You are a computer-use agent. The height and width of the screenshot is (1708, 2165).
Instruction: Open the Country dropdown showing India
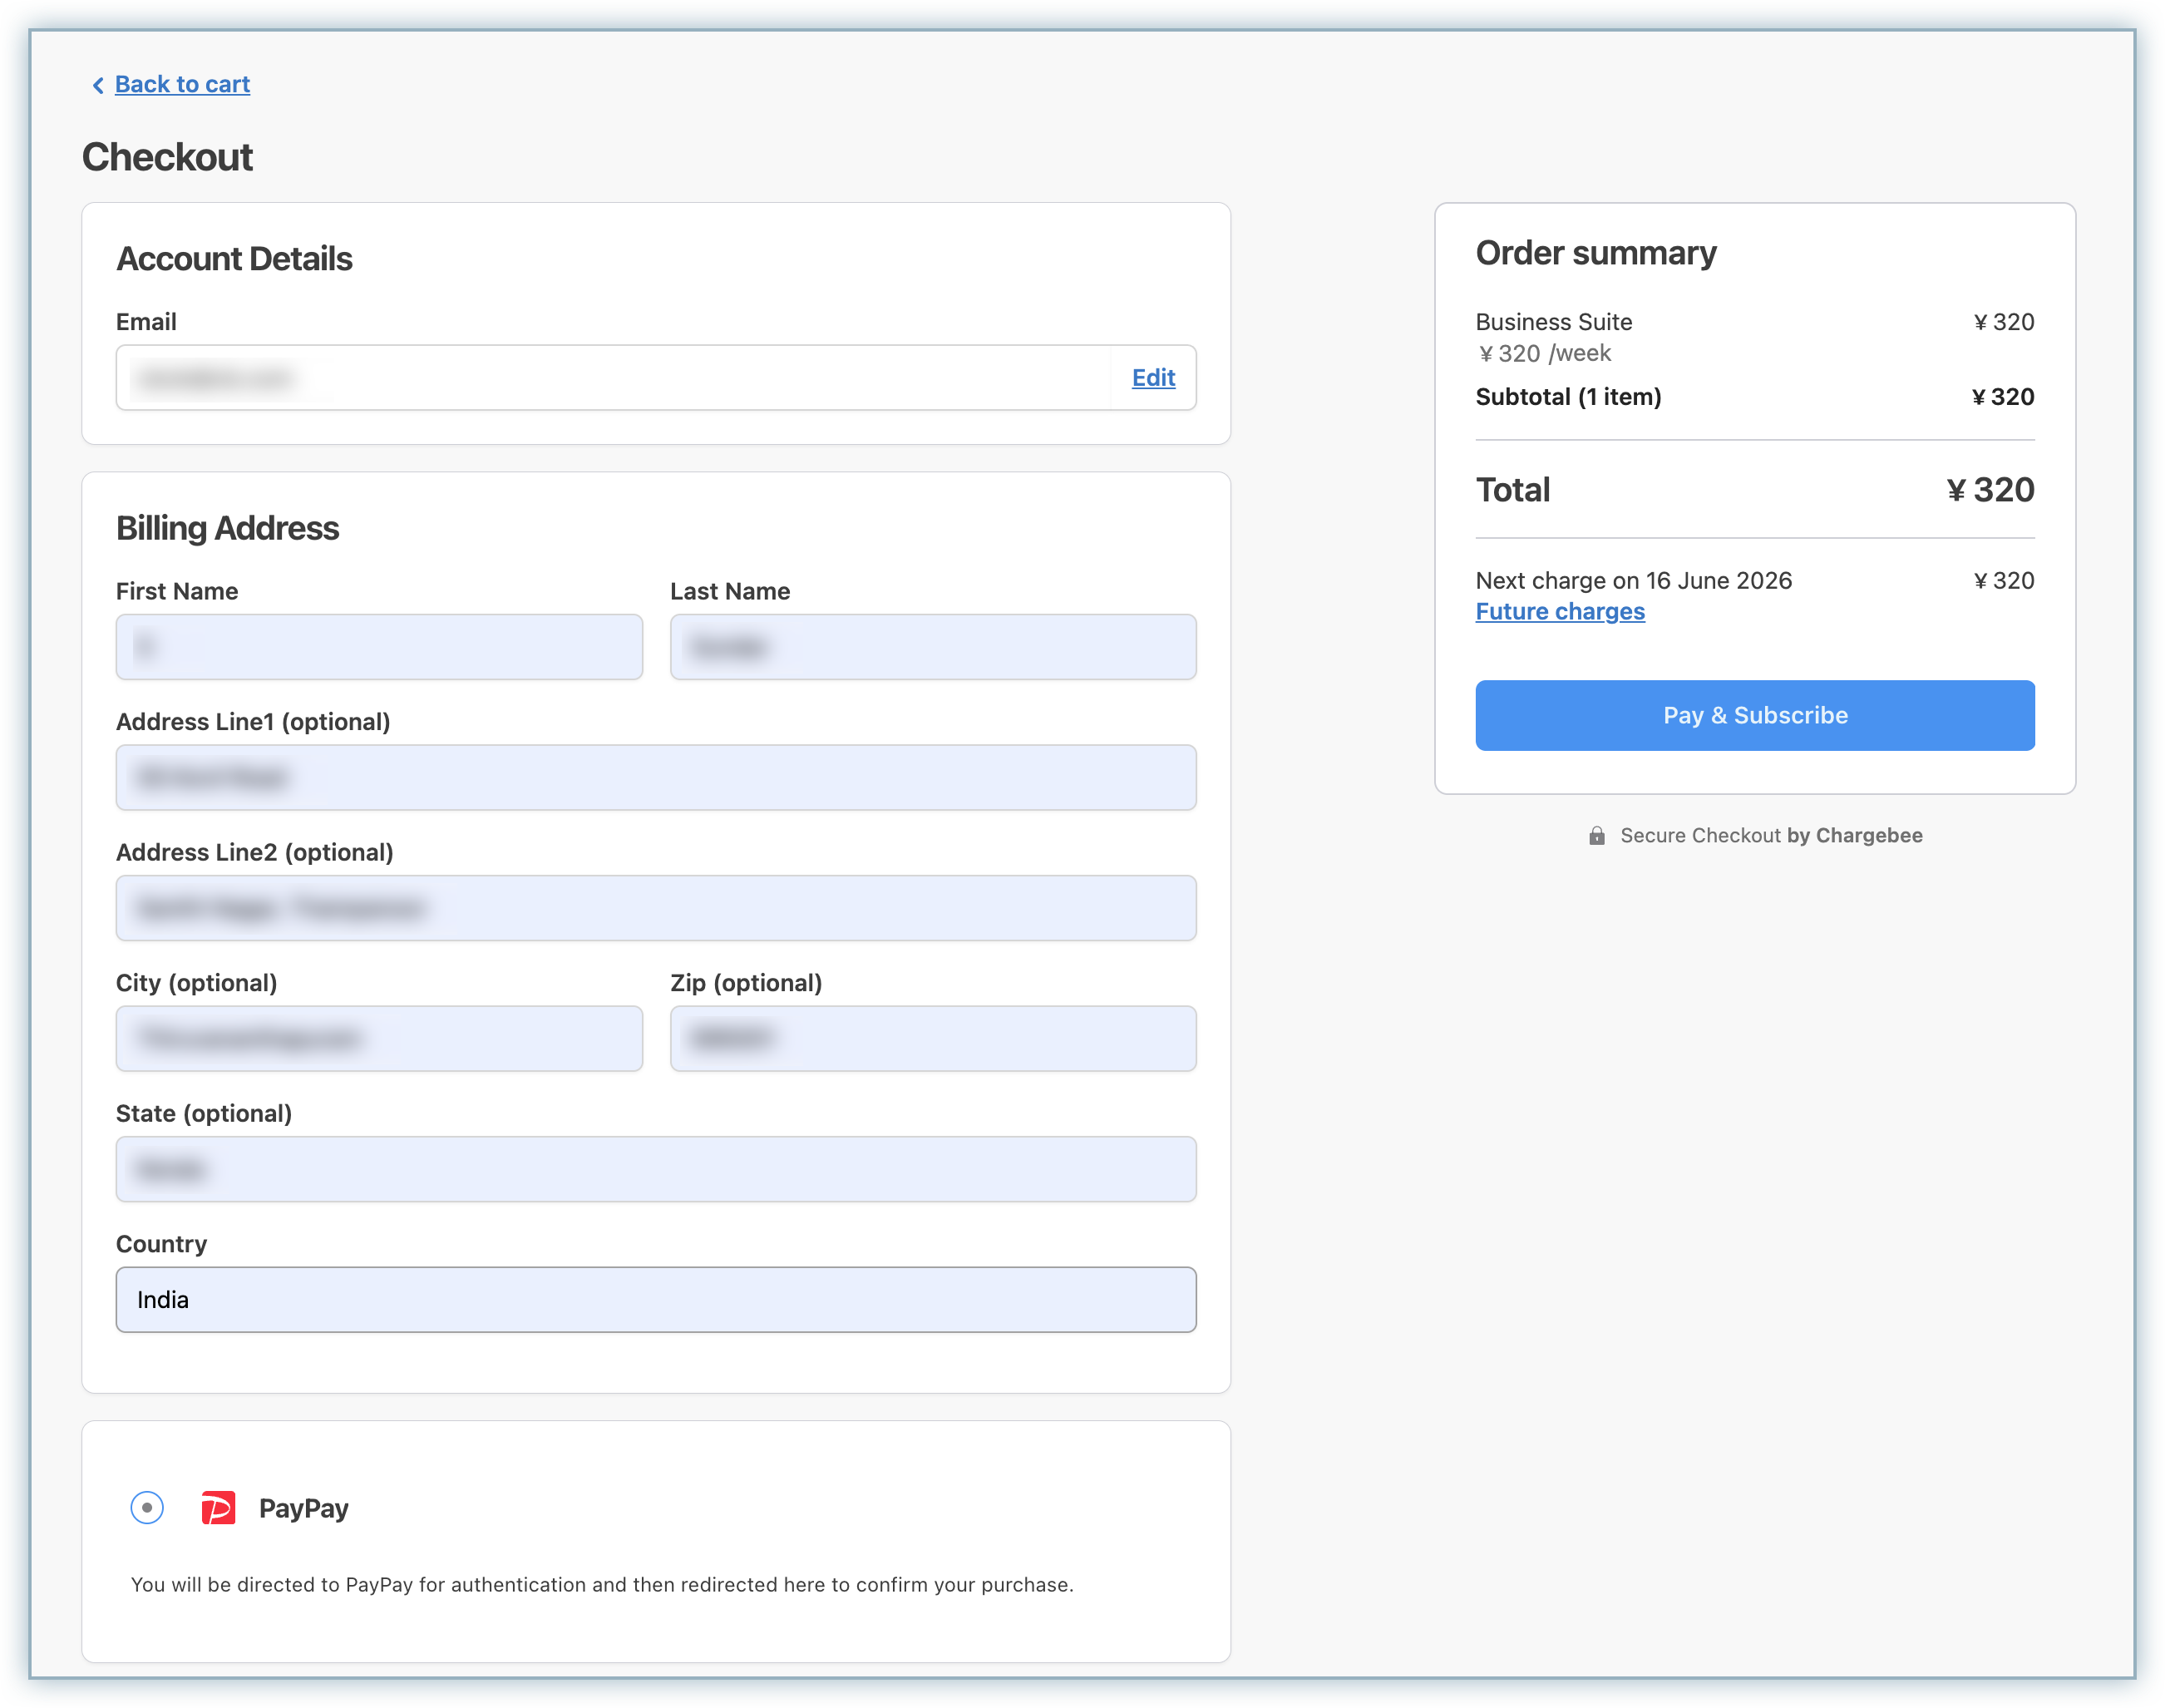tap(656, 1299)
